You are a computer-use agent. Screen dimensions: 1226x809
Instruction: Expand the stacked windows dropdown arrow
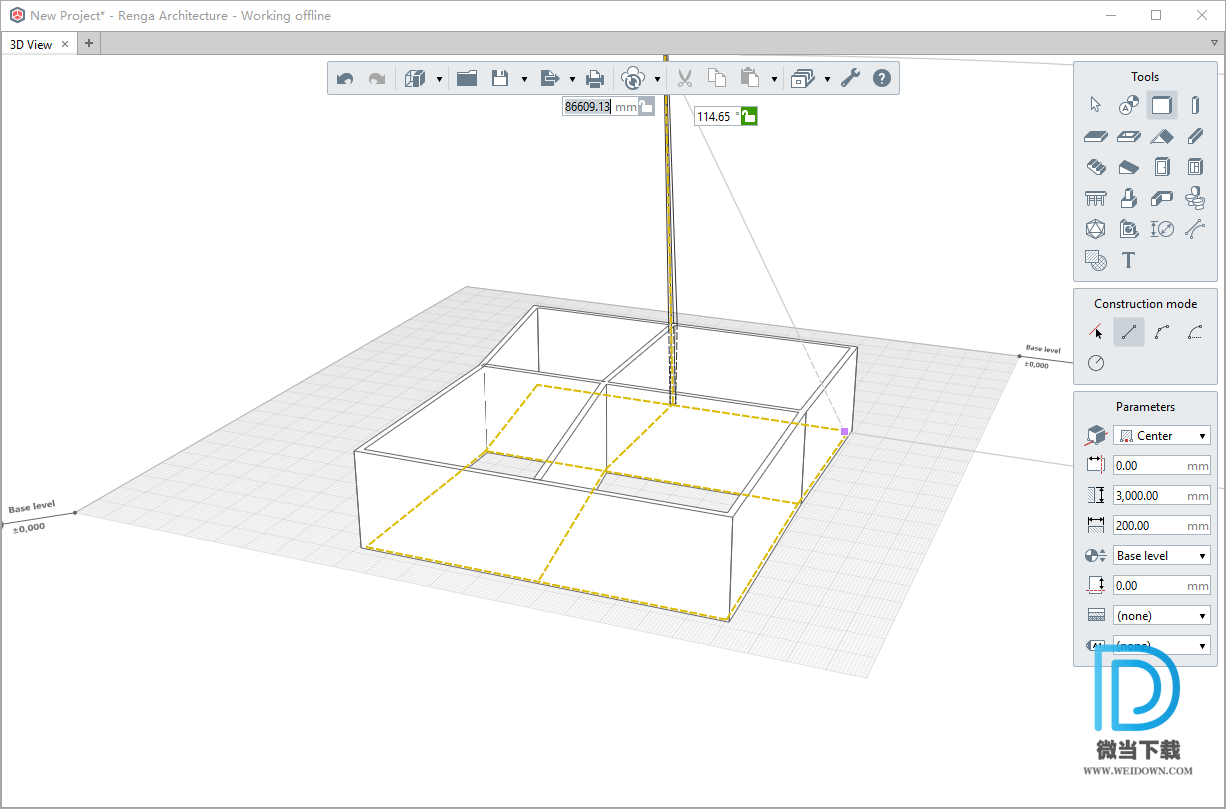click(x=827, y=79)
